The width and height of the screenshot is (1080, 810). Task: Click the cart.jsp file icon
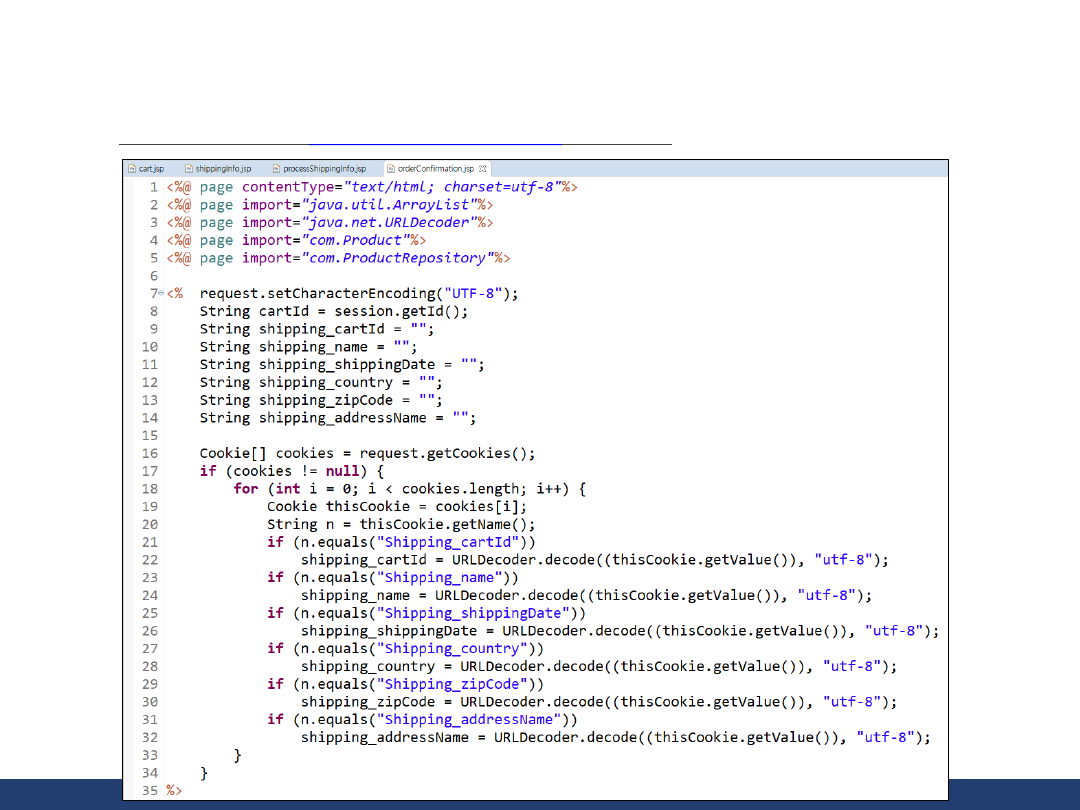[x=132, y=169]
